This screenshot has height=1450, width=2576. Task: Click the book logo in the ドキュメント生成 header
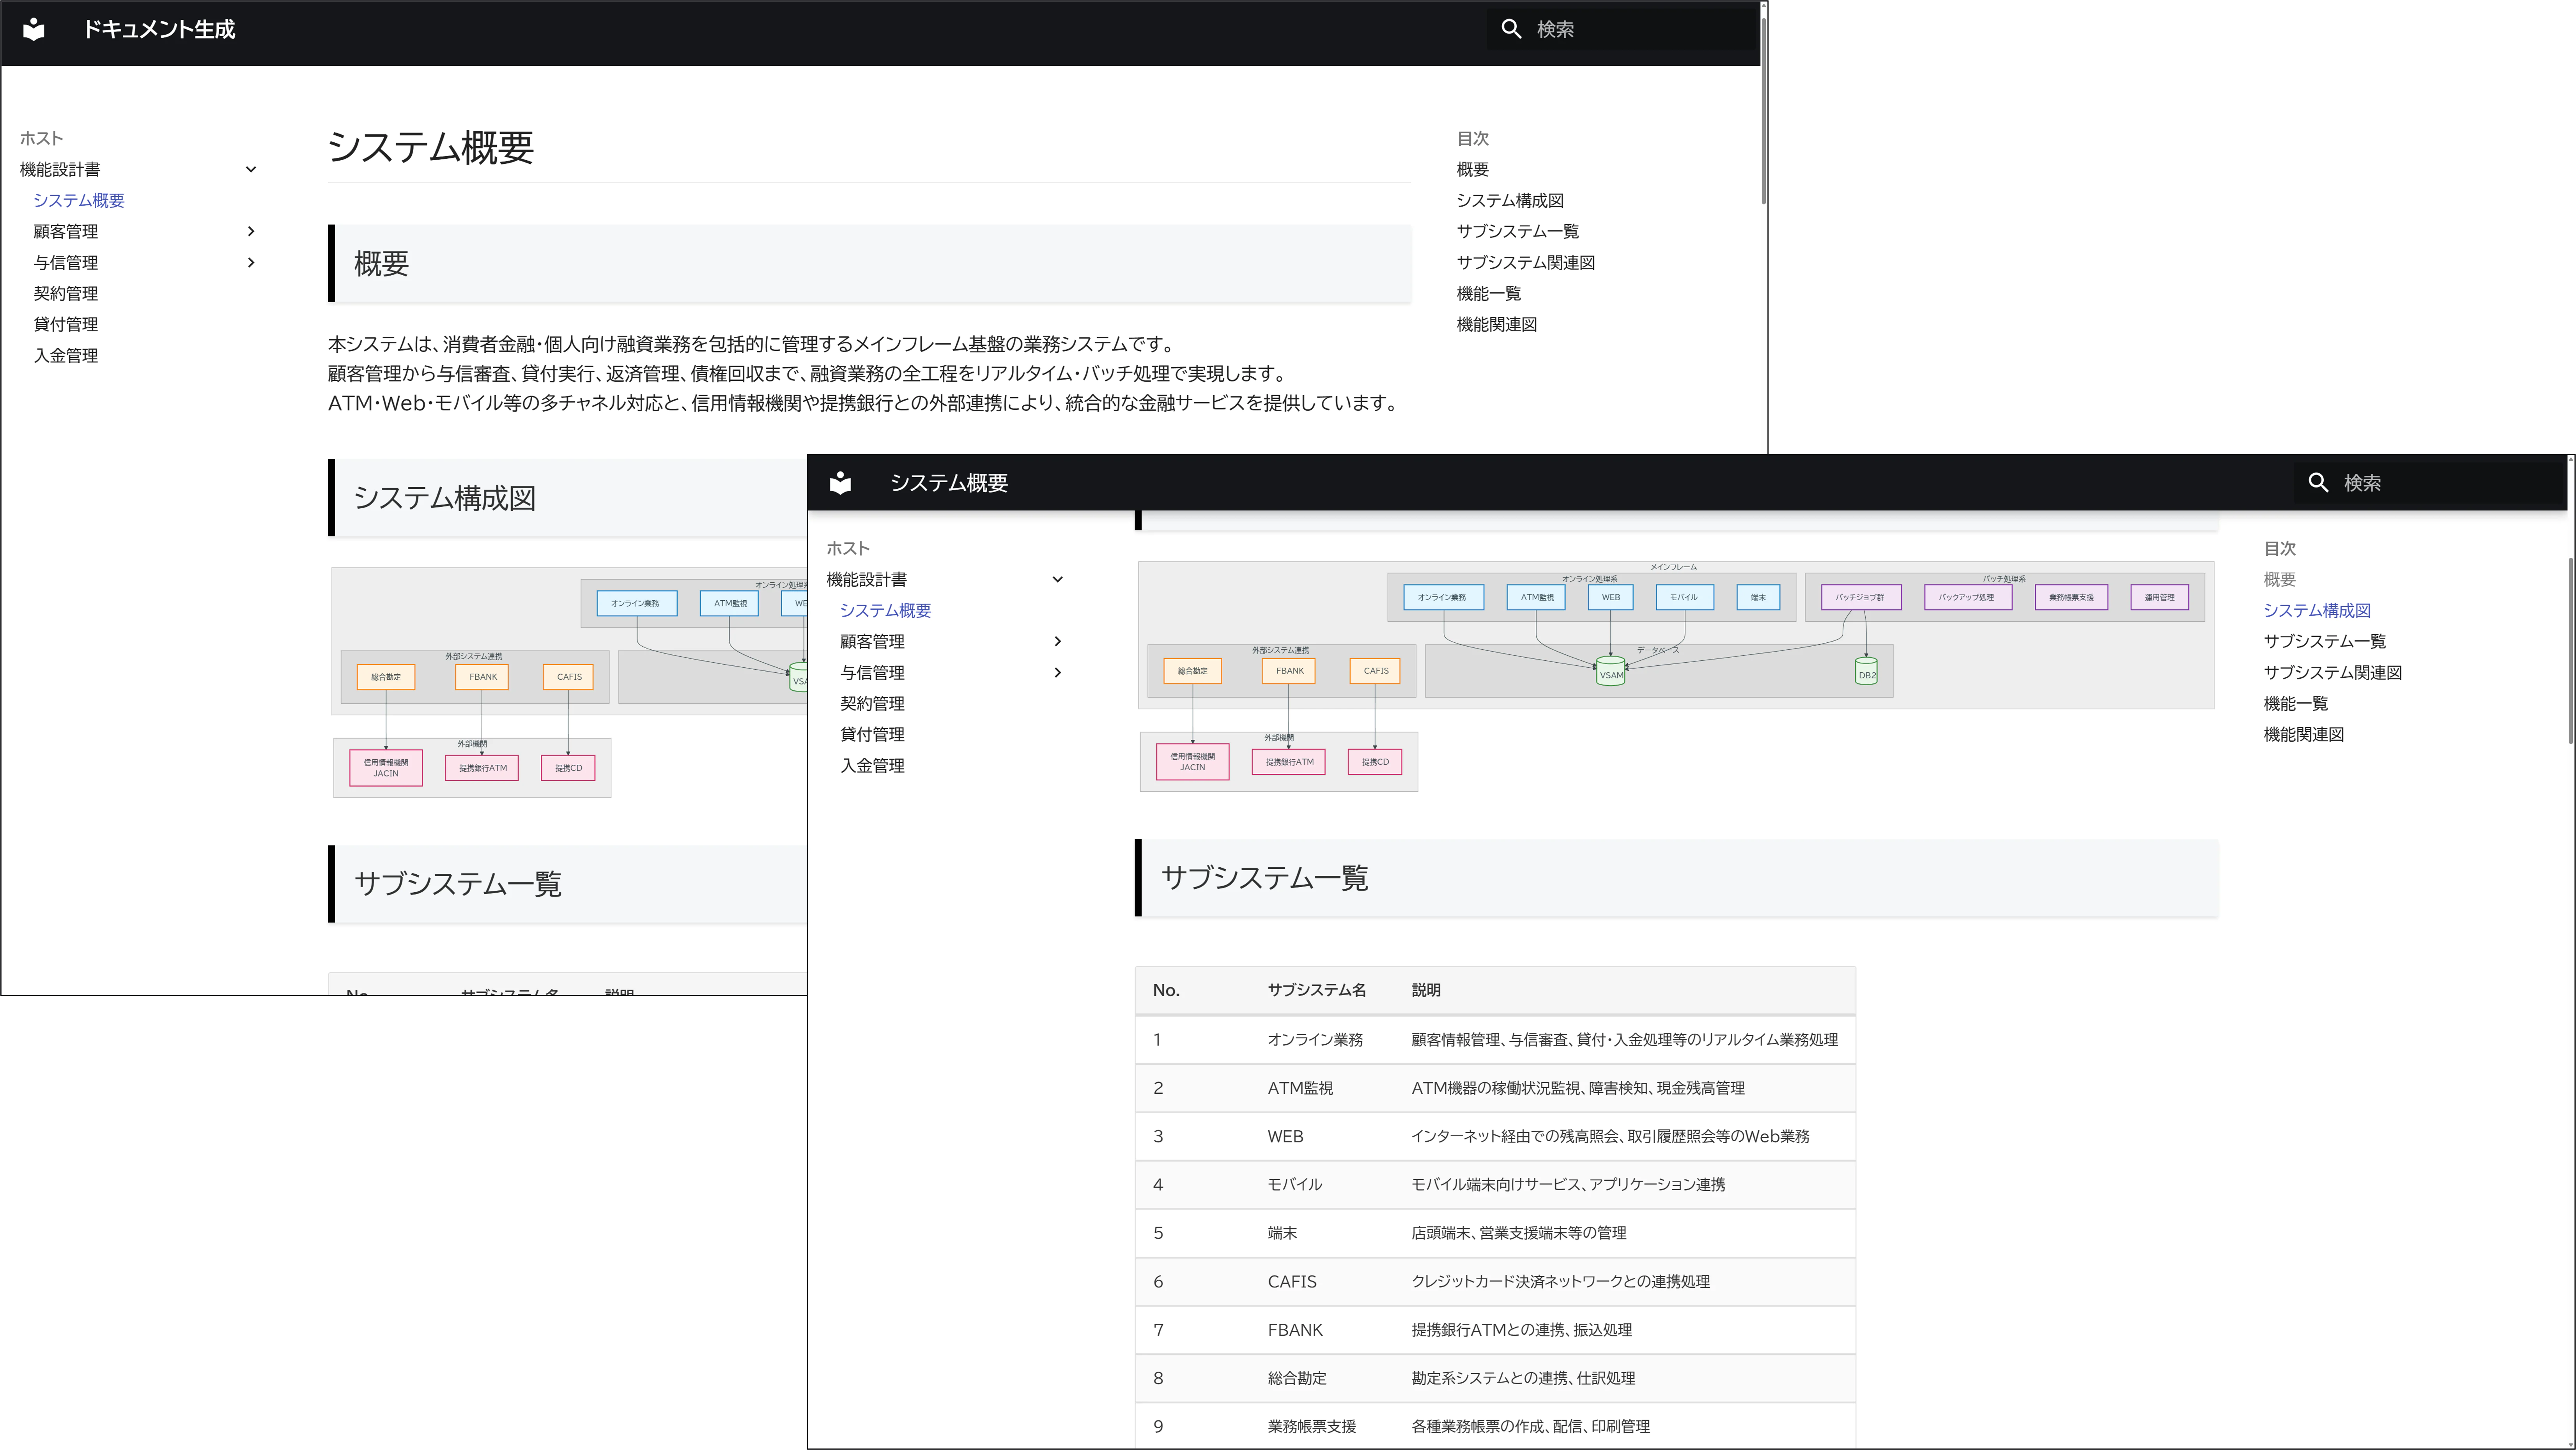pyautogui.click(x=34, y=29)
